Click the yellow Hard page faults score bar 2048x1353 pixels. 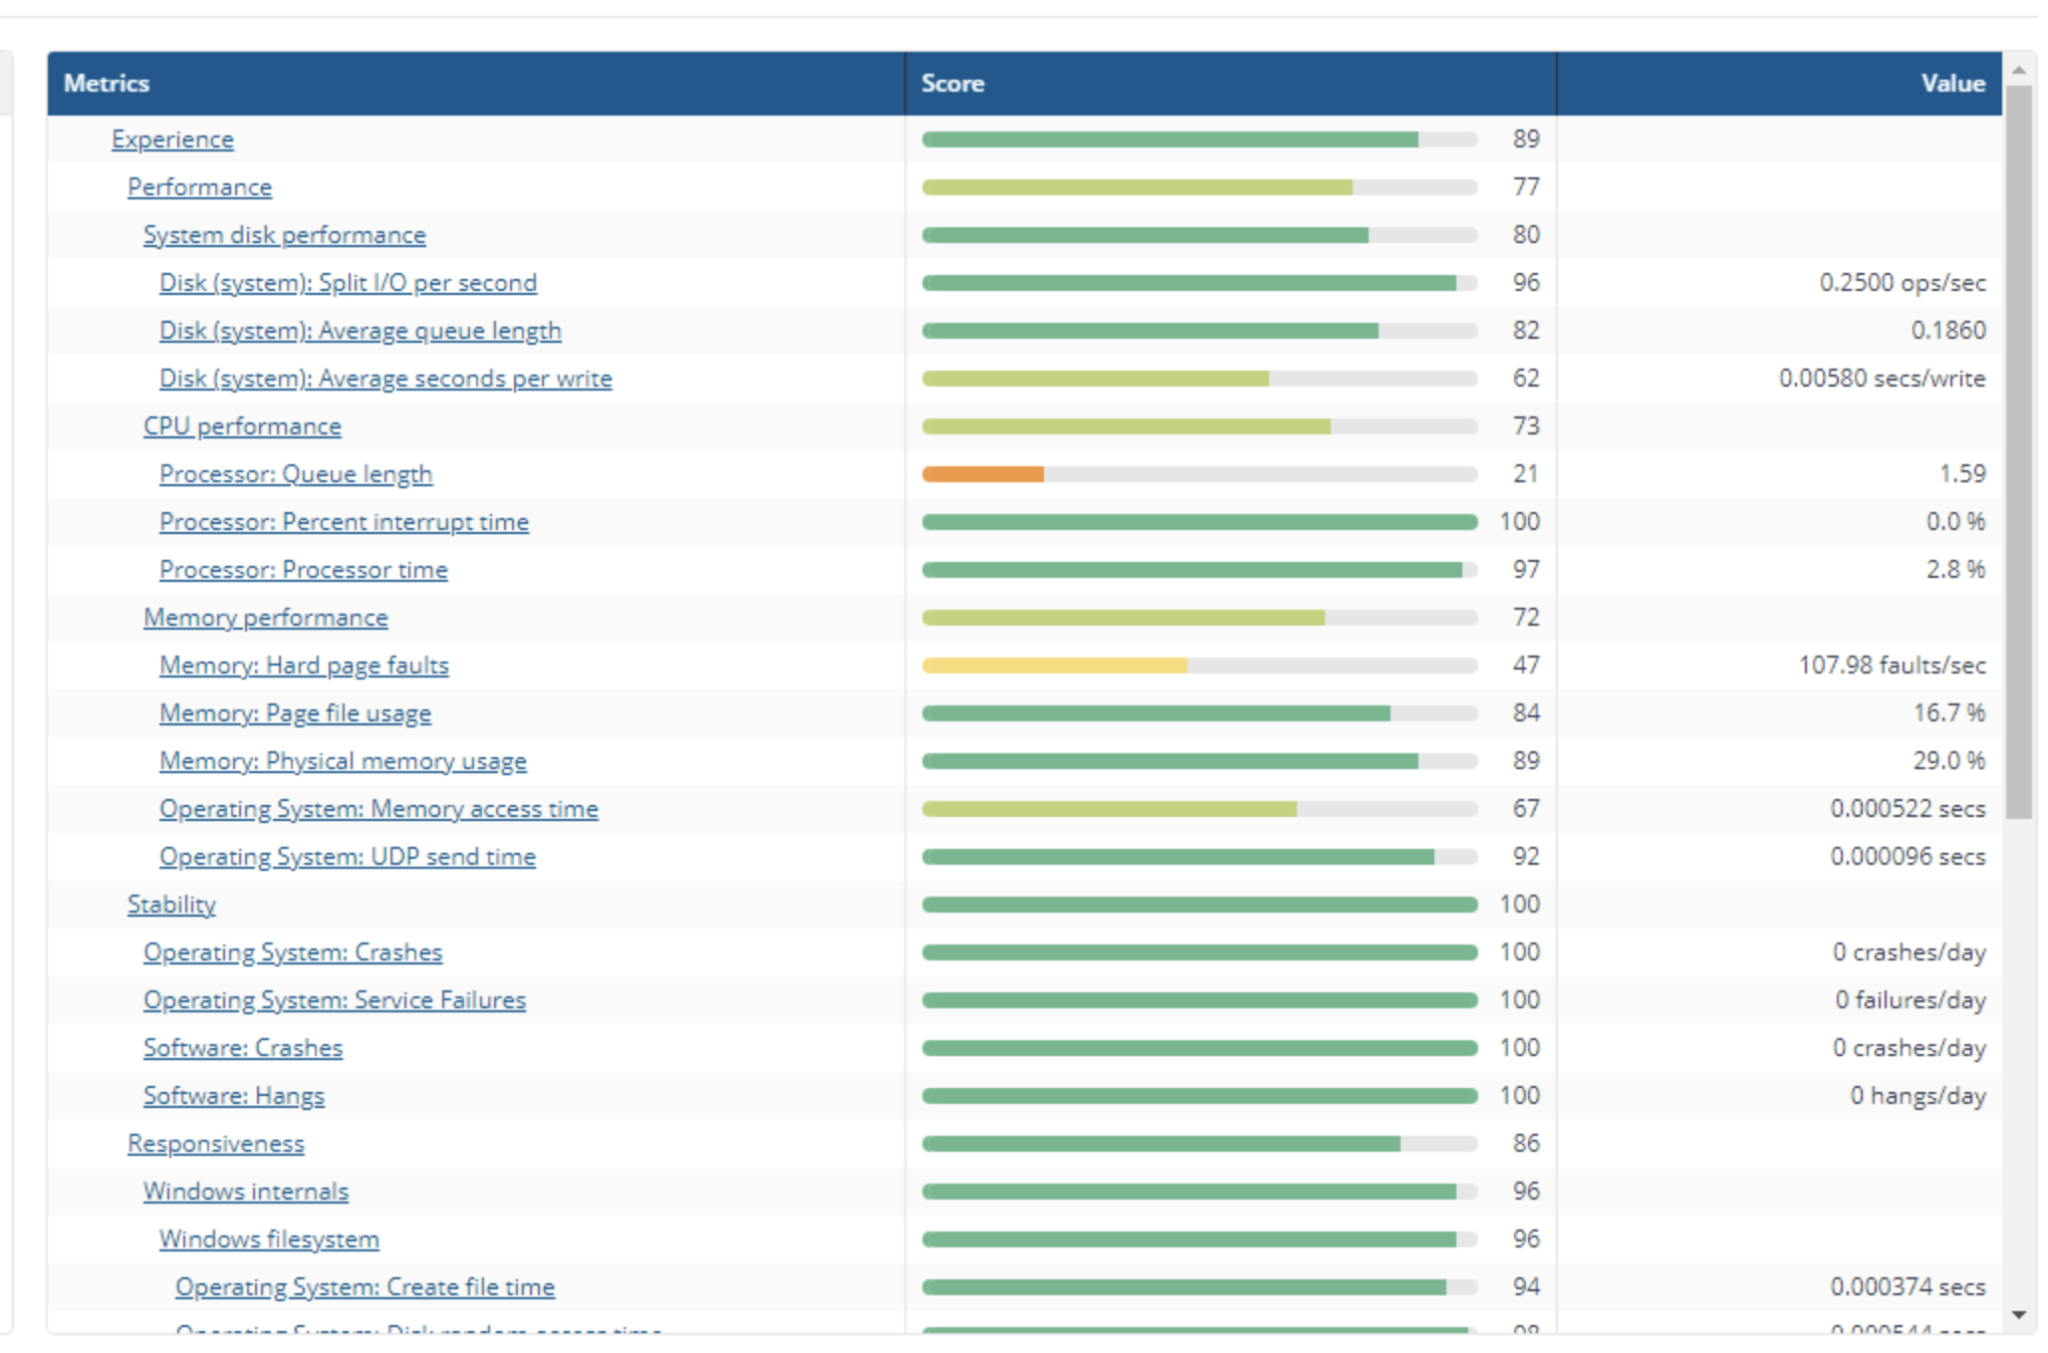coord(1054,666)
